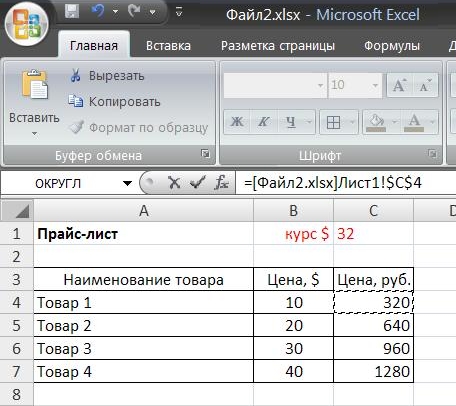
Task: Toggle italic formatting (К)
Action: pyautogui.click(x=263, y=122)
